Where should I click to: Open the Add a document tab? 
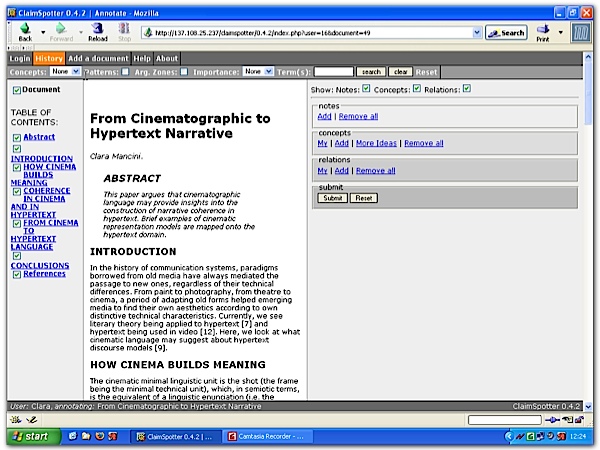(x=98, y=59)
